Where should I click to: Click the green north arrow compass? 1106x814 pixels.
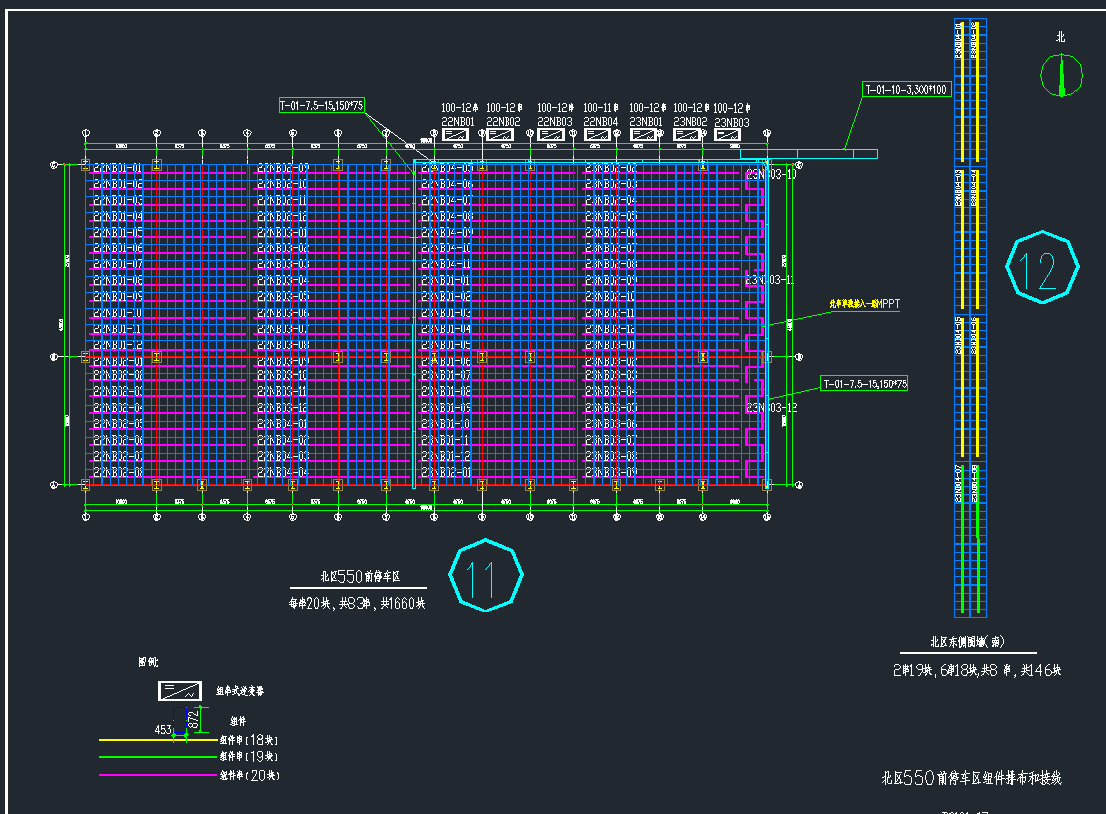pos(1061,75)
